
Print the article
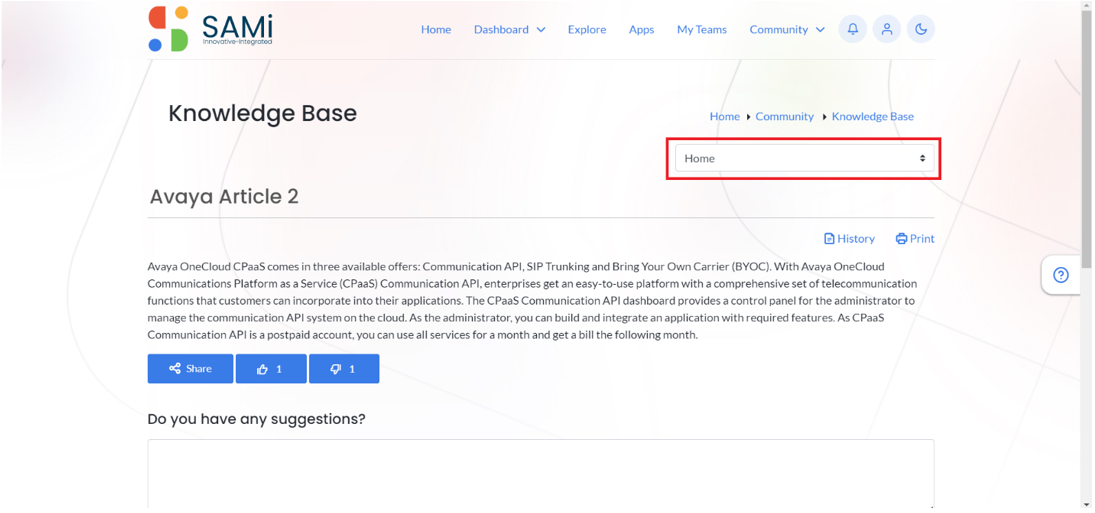[915, 239]
